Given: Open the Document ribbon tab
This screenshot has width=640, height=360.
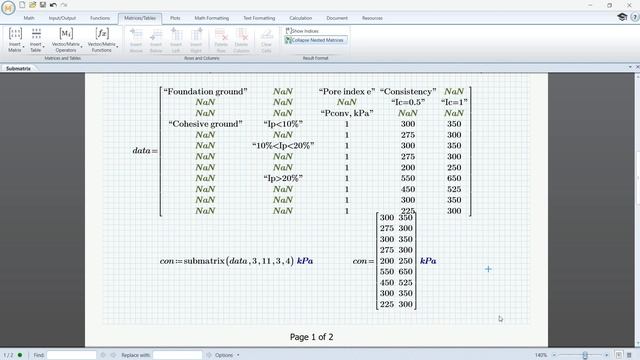Looking at the screenshot, I should (337, 18).
